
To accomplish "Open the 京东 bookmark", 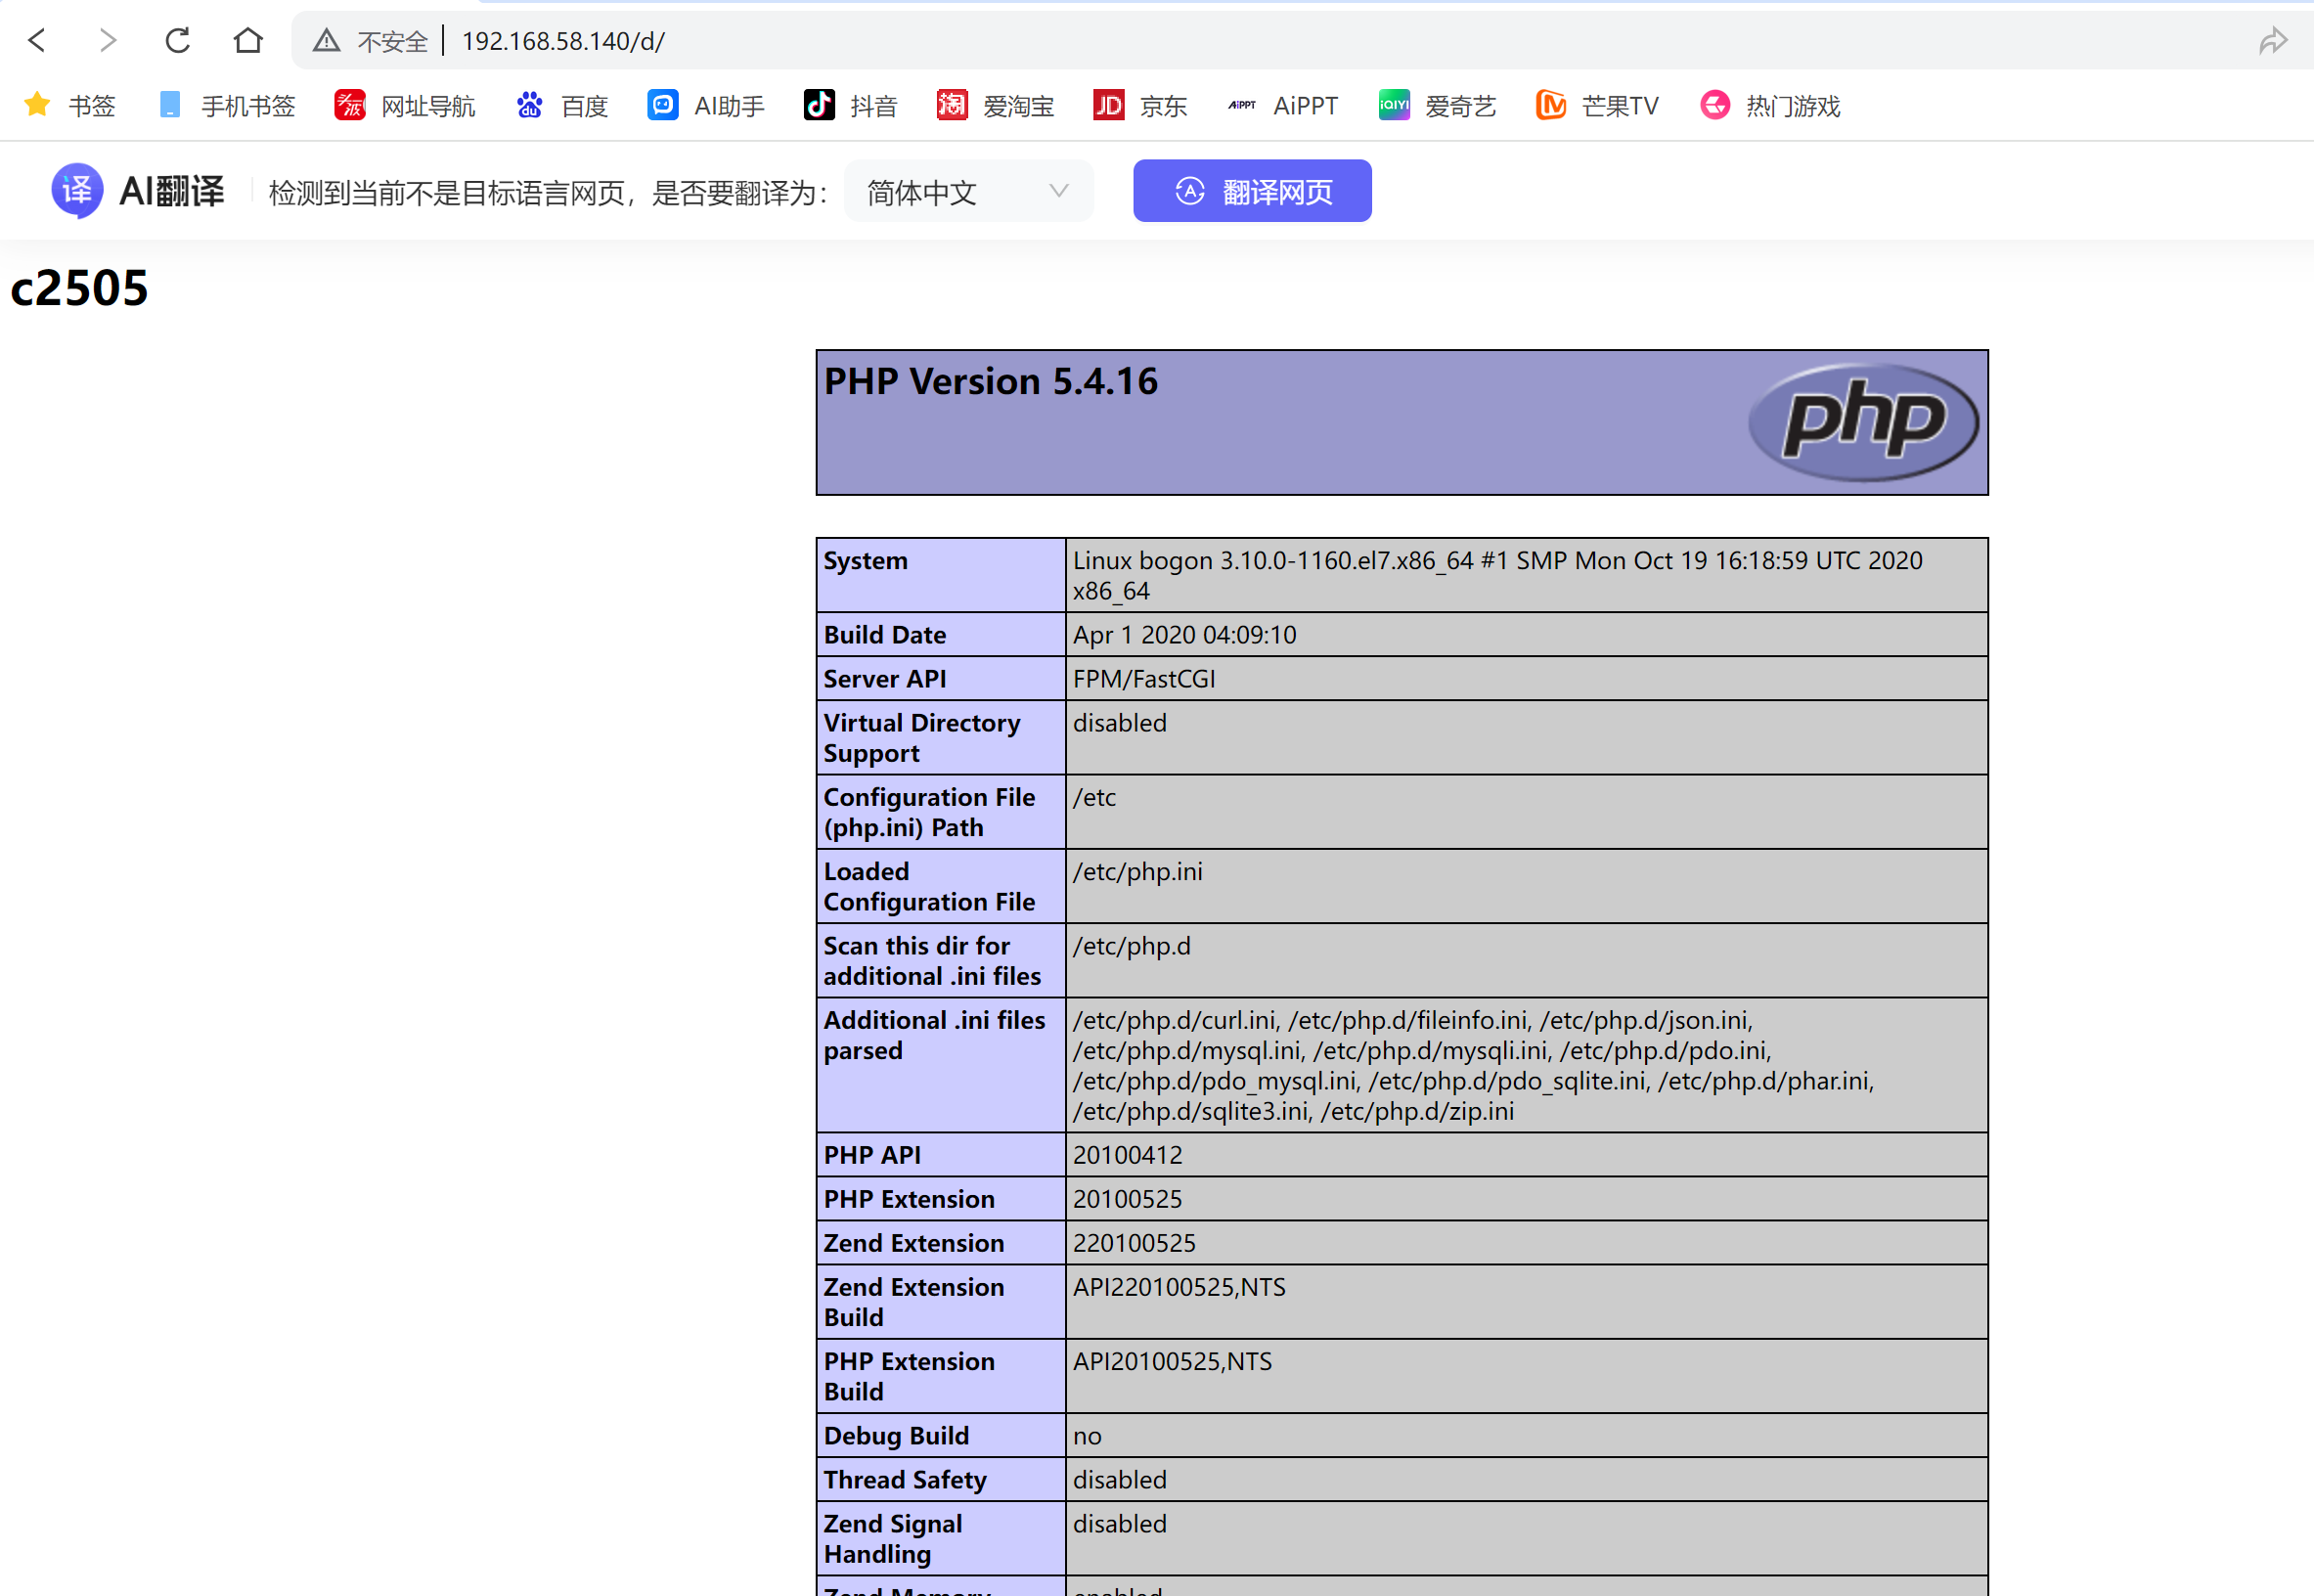I will [1141, 105].
